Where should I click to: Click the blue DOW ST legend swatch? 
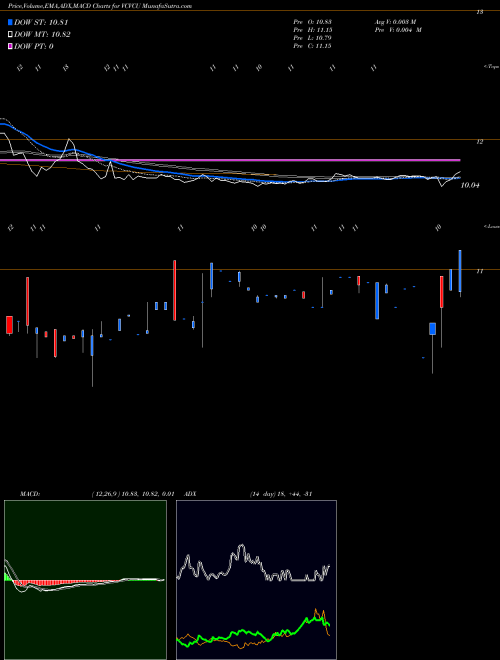[x=10, y=22]
